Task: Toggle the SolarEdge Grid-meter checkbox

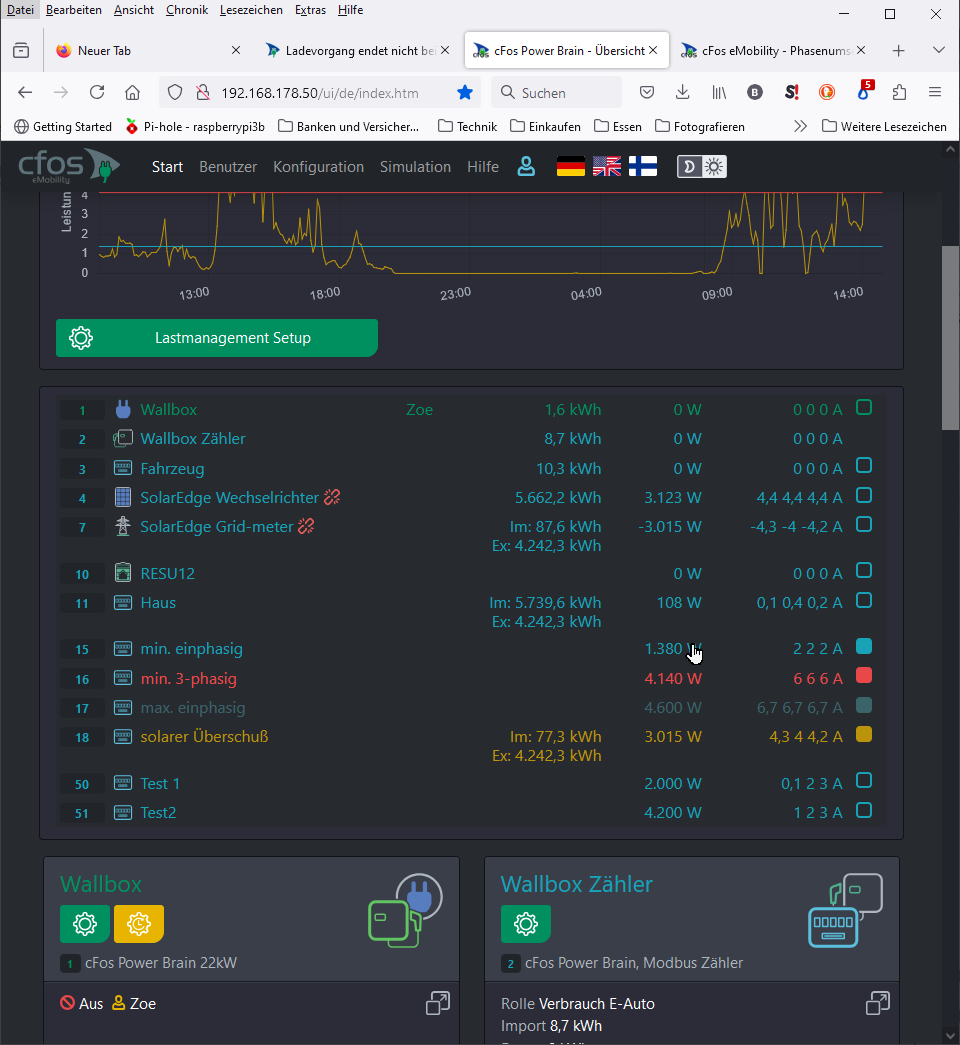Action: (x=864, y=524)
